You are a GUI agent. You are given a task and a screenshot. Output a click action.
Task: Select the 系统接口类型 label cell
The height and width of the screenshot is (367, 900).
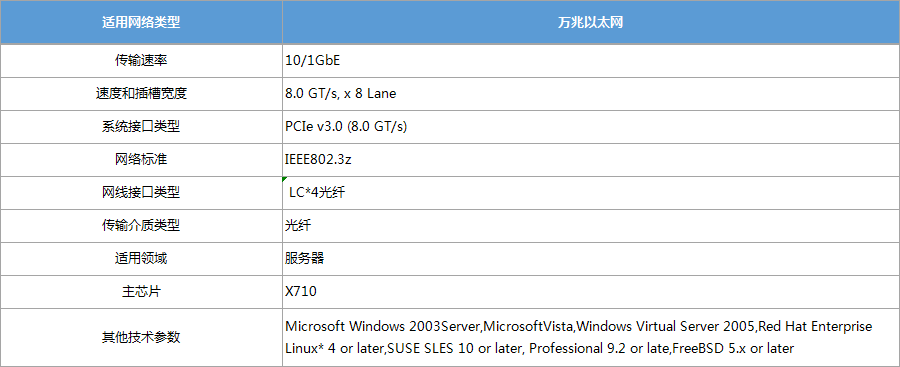pyautogui.click(x=141, y=127)
